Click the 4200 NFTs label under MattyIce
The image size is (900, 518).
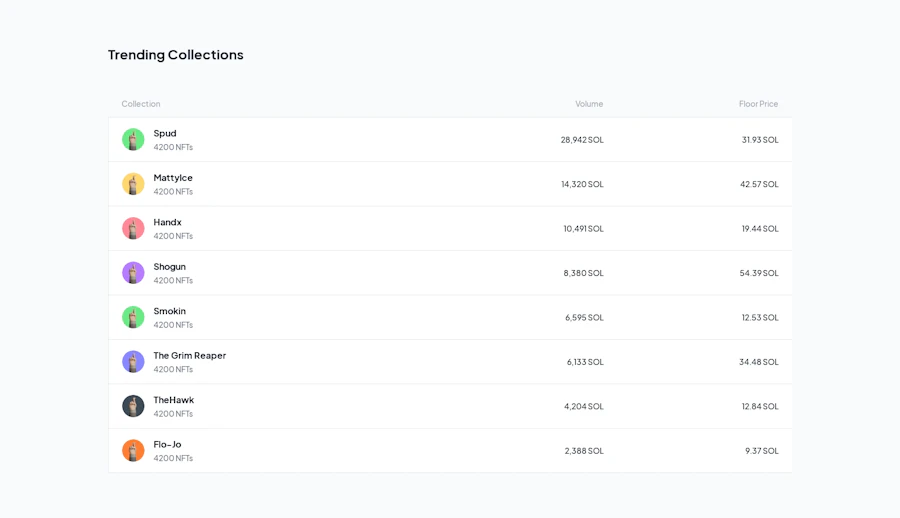(173, 192)
